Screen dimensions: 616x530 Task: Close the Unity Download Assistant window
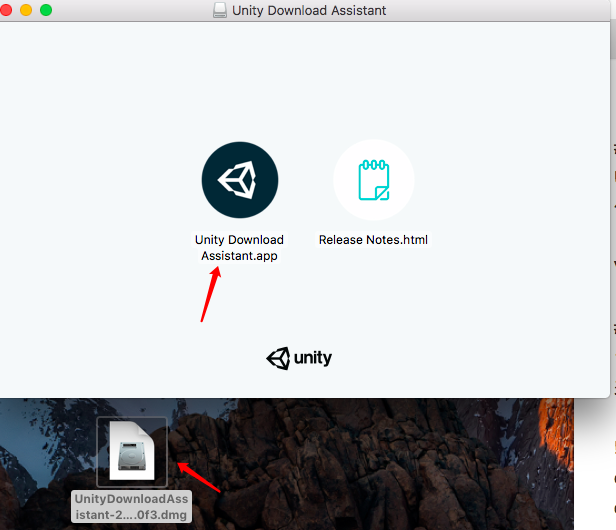[x=6, y=10]
